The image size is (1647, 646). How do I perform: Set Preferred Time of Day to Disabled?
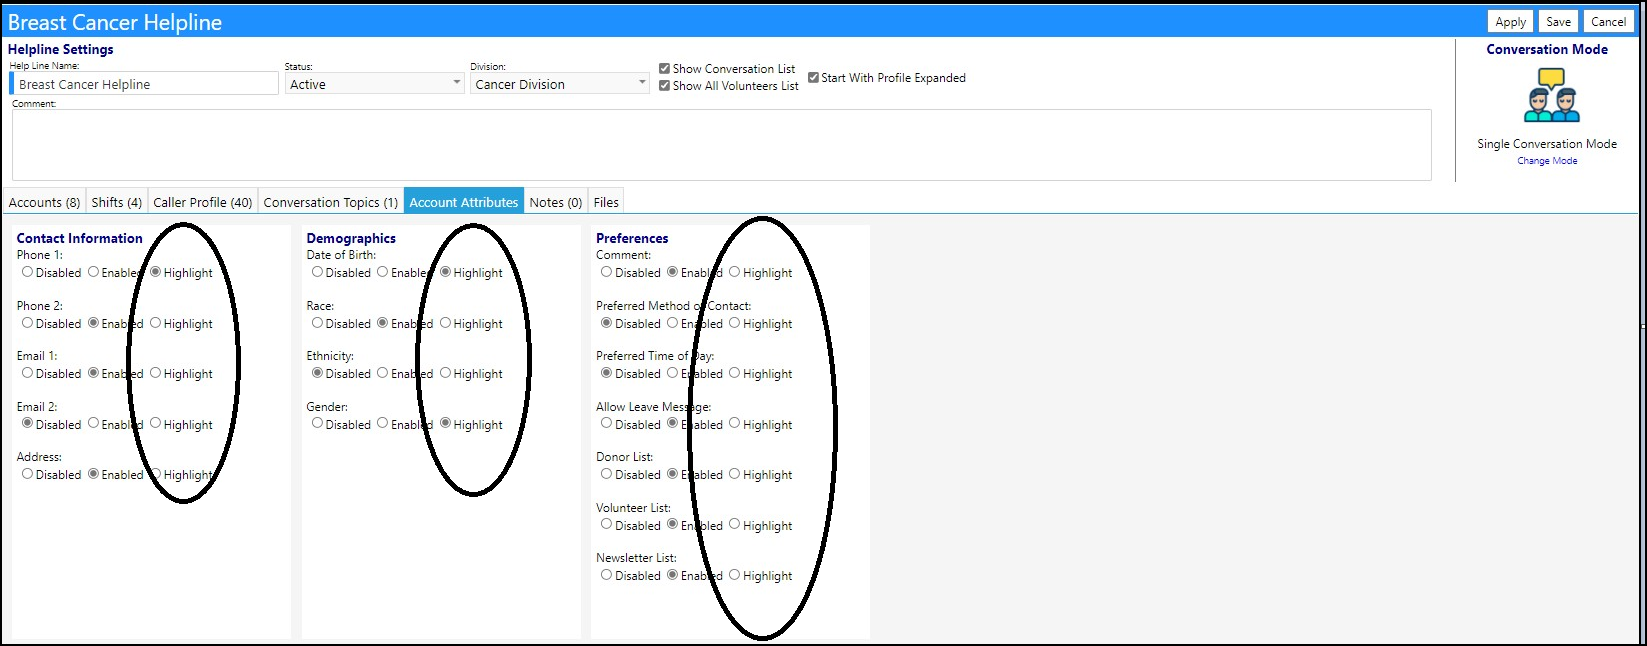point(606,373)
